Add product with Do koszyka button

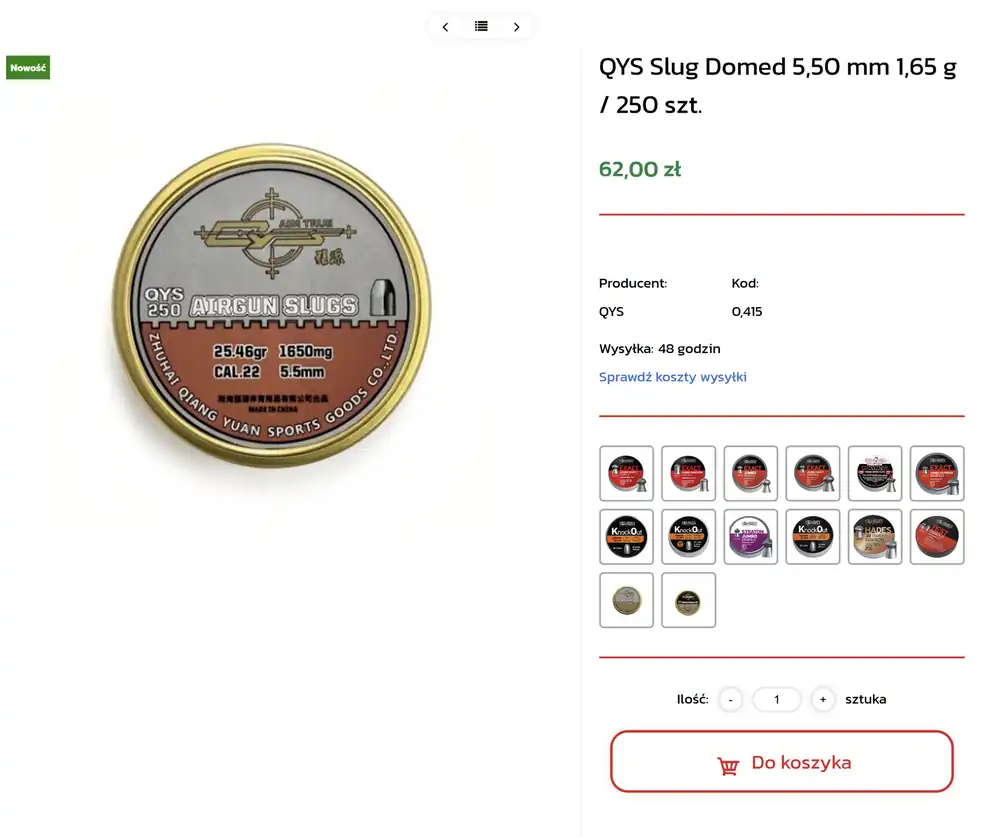point(782,762)
